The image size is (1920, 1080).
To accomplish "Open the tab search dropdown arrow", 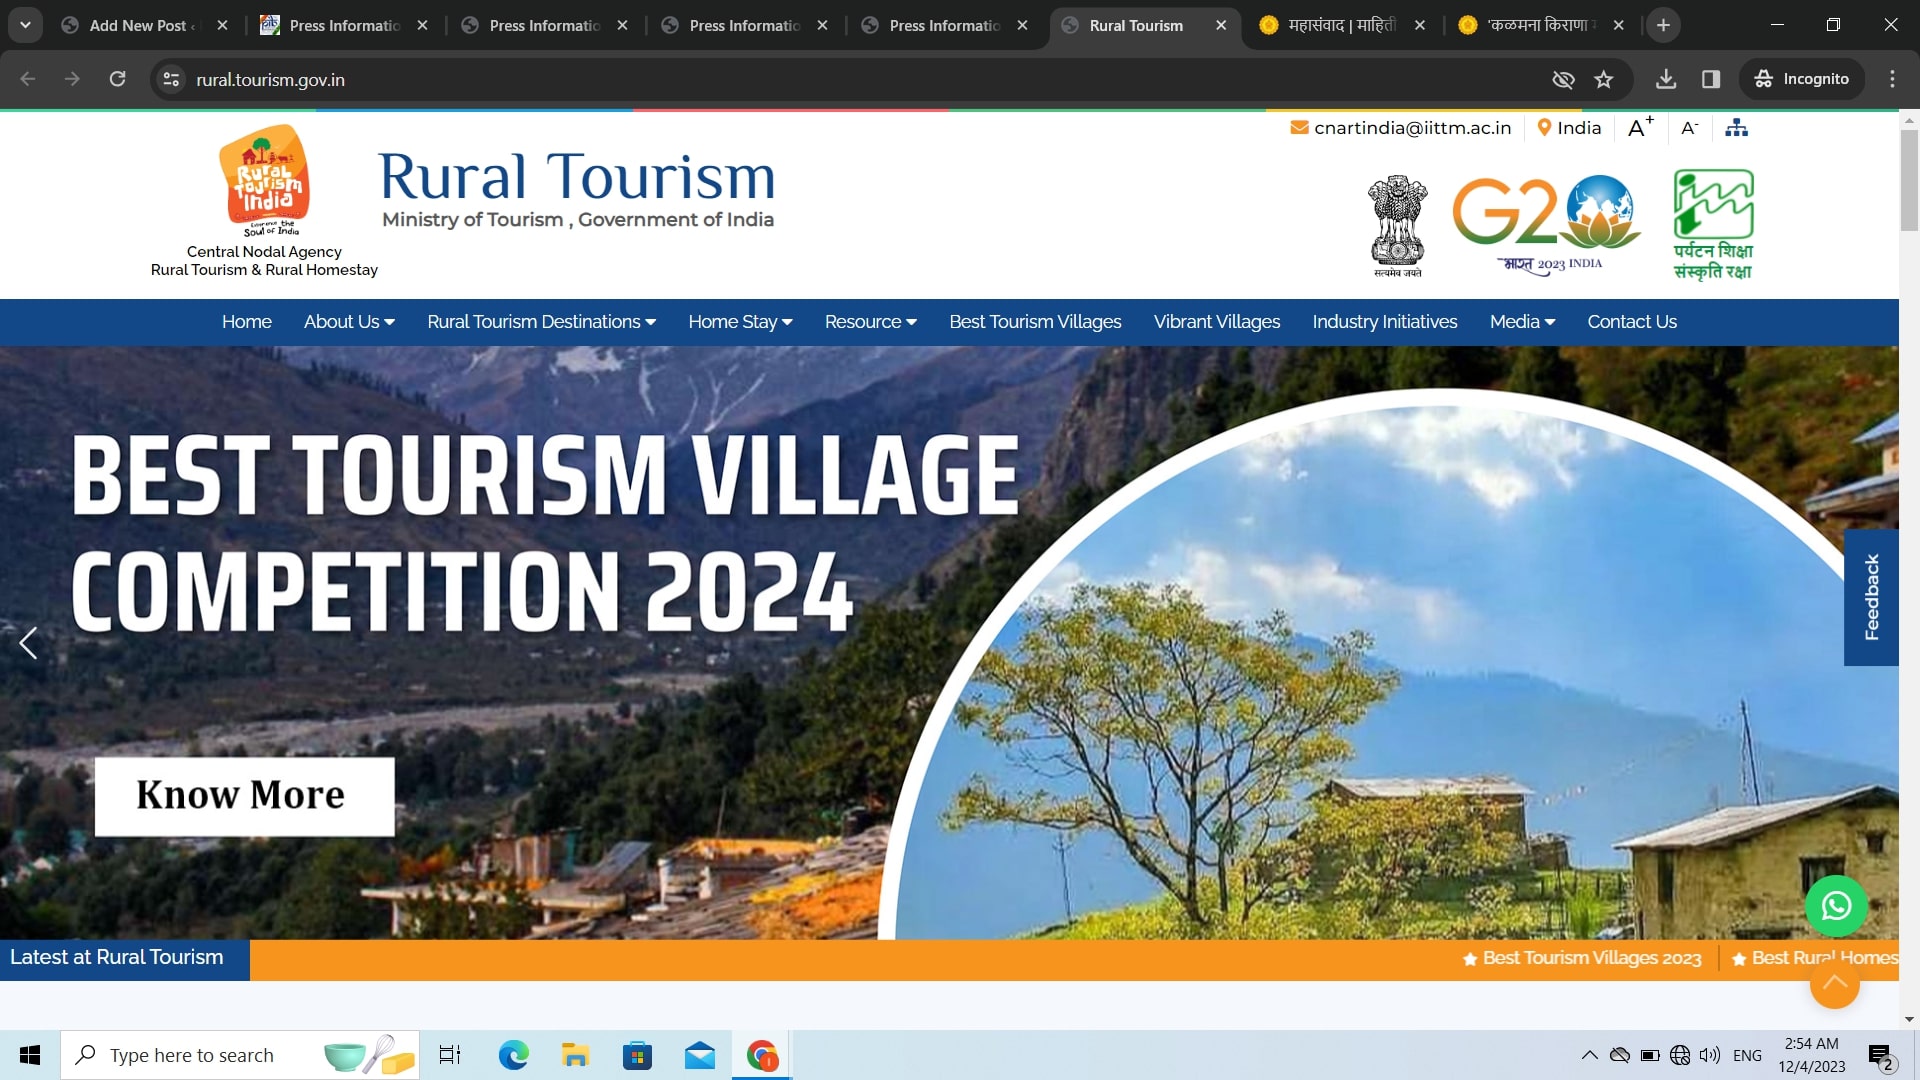I will tap(25, 25).
